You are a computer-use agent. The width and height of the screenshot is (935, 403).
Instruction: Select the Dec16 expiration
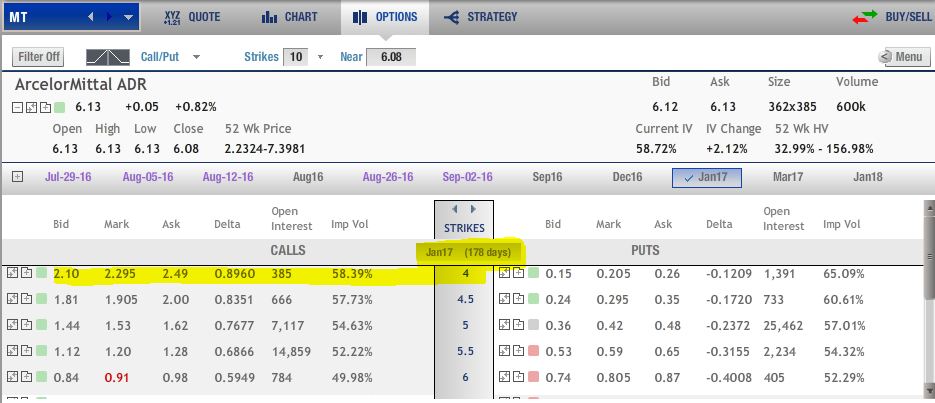pos(627,177)
